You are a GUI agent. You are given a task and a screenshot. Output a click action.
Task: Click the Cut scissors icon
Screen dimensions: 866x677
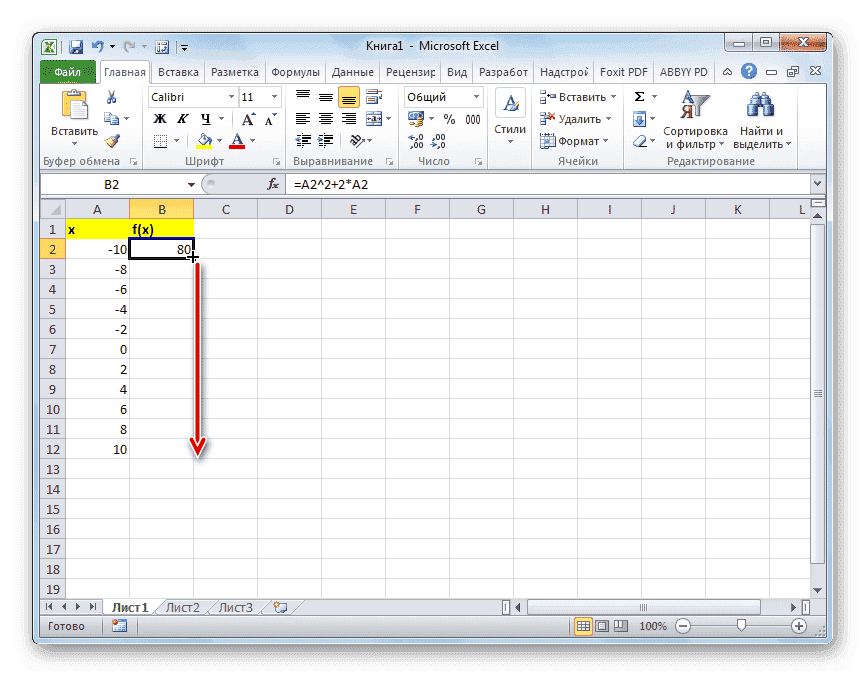pos(112,97)
